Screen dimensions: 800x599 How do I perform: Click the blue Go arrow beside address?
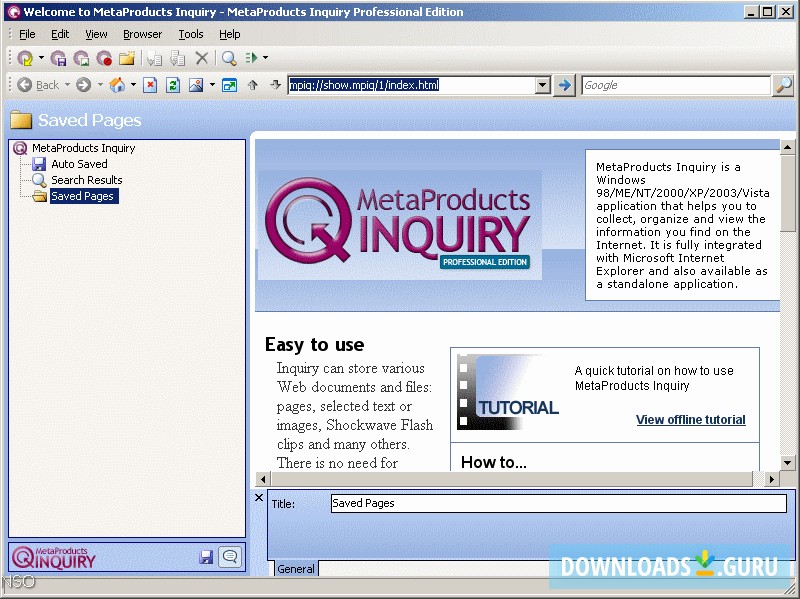[x=564, y=85]
